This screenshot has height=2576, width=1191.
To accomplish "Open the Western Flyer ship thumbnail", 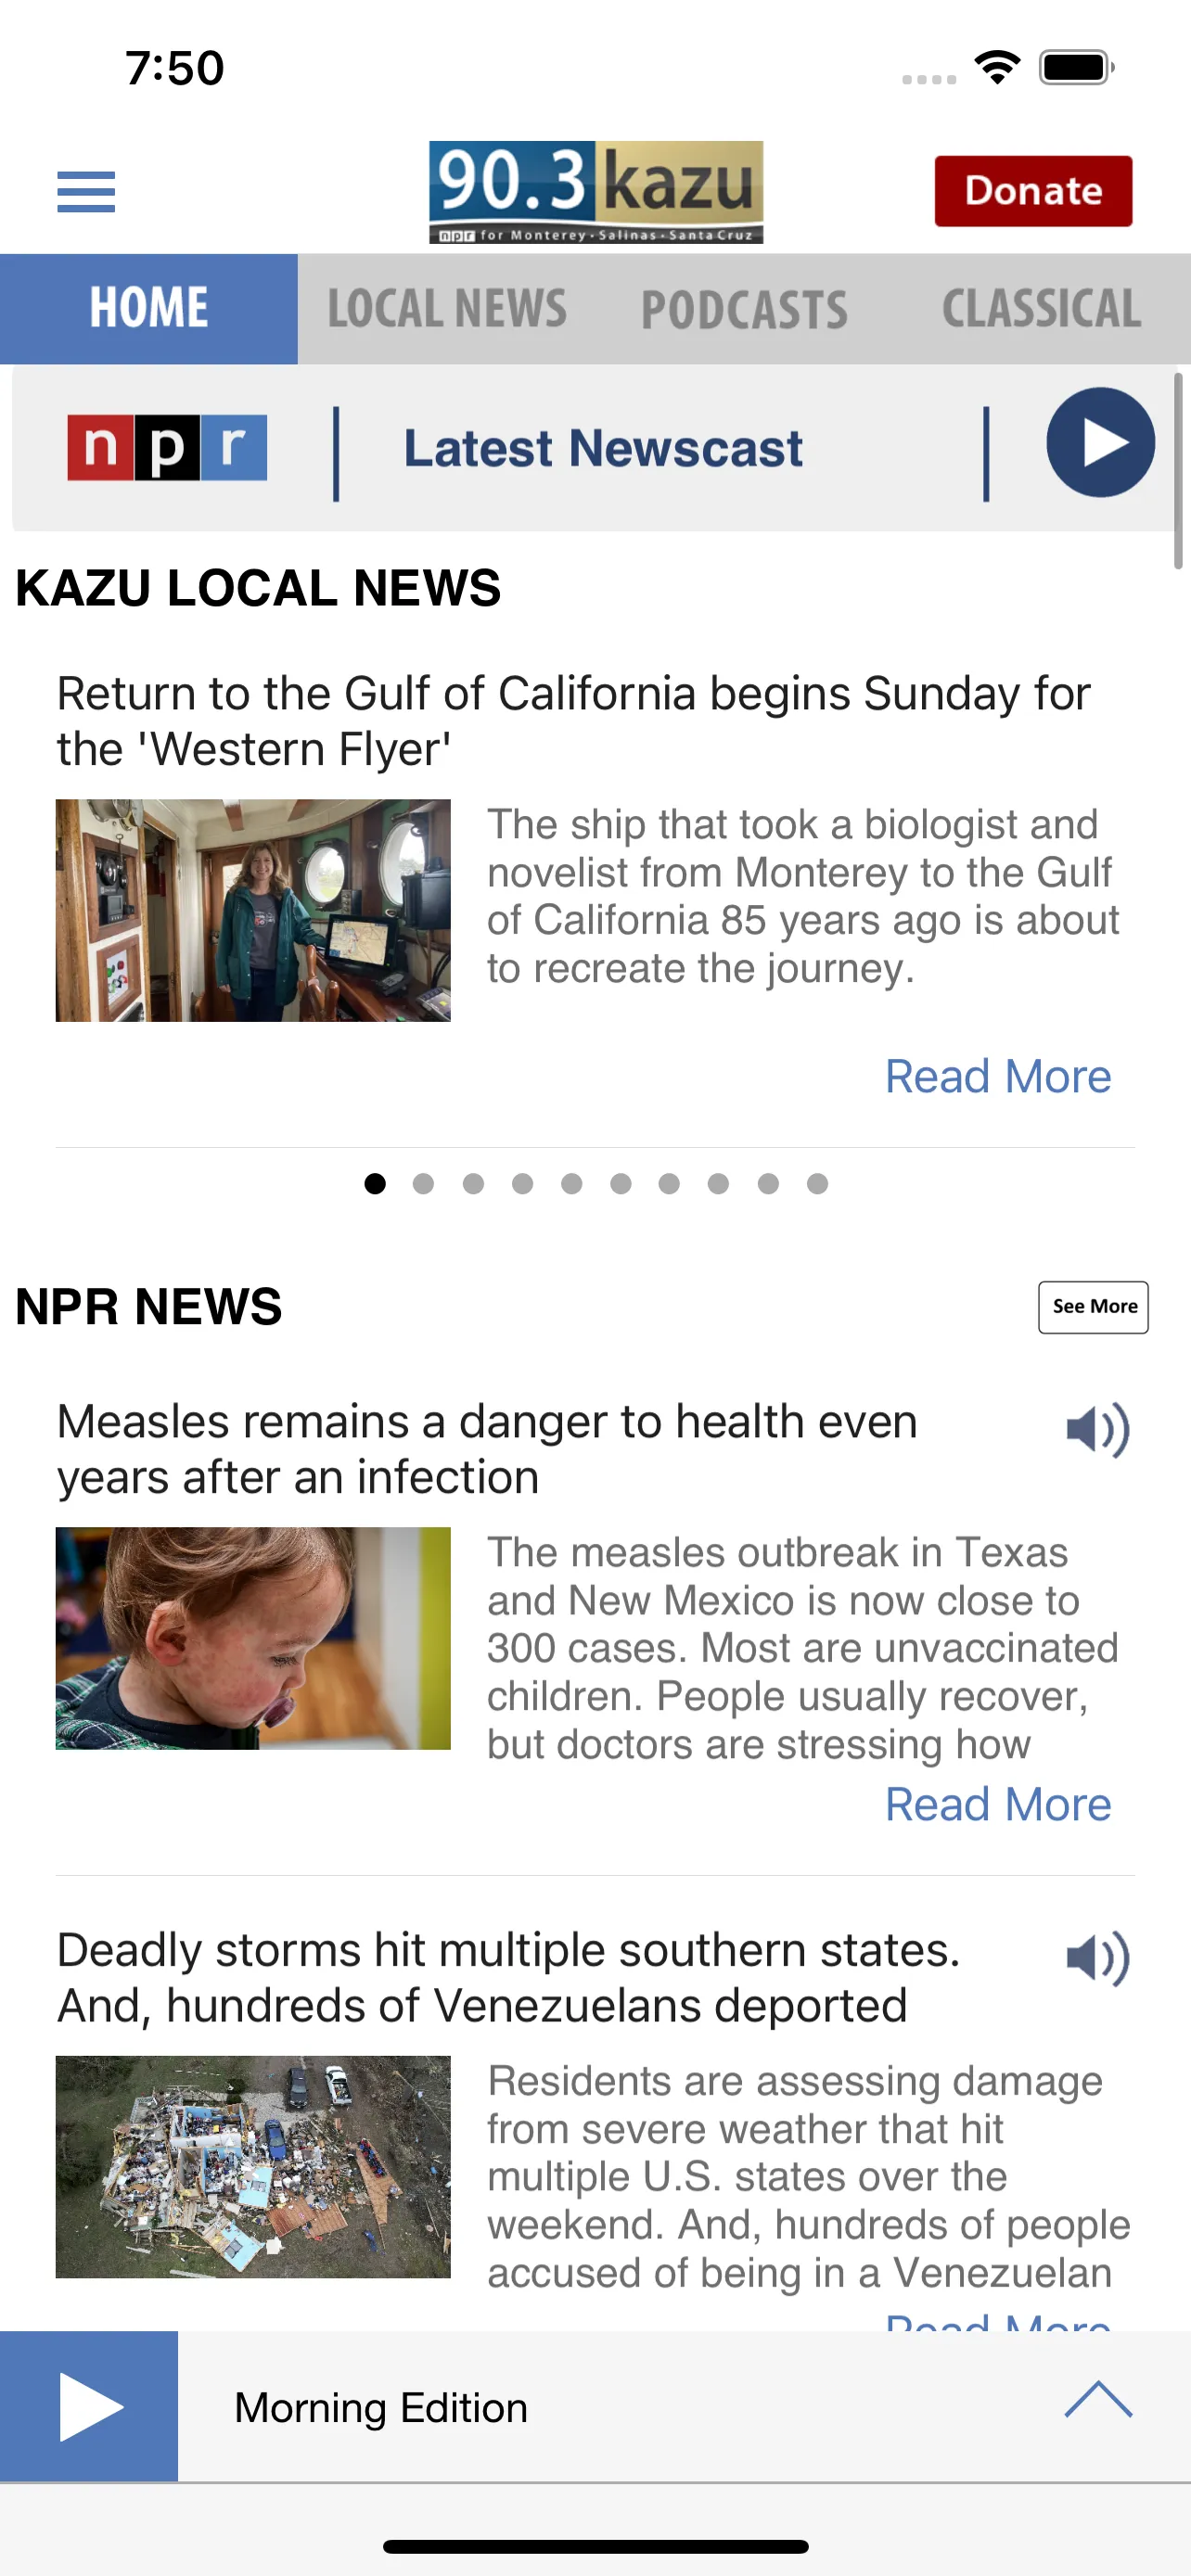I will (253, 910).
